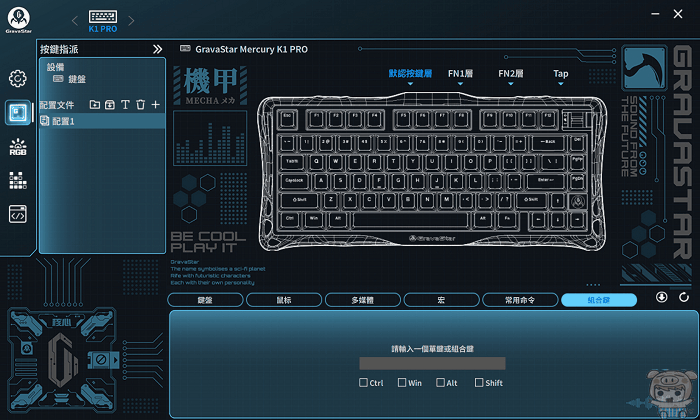
Task: Switch to the Tap layer tab
Action: click(x=561, y=74)
